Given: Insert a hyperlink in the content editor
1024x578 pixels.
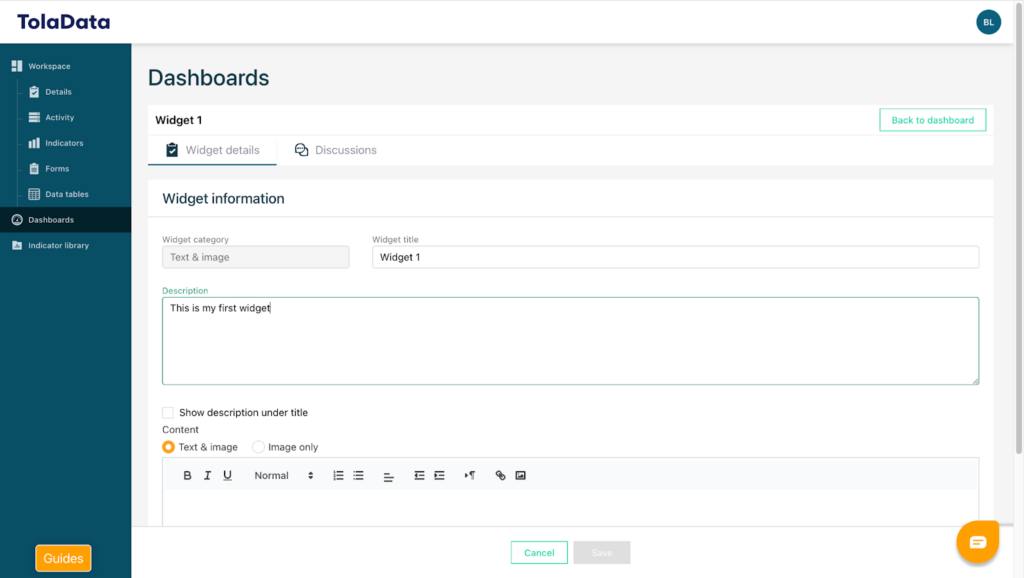Looking at the screenshot, I should pos(500,475).
